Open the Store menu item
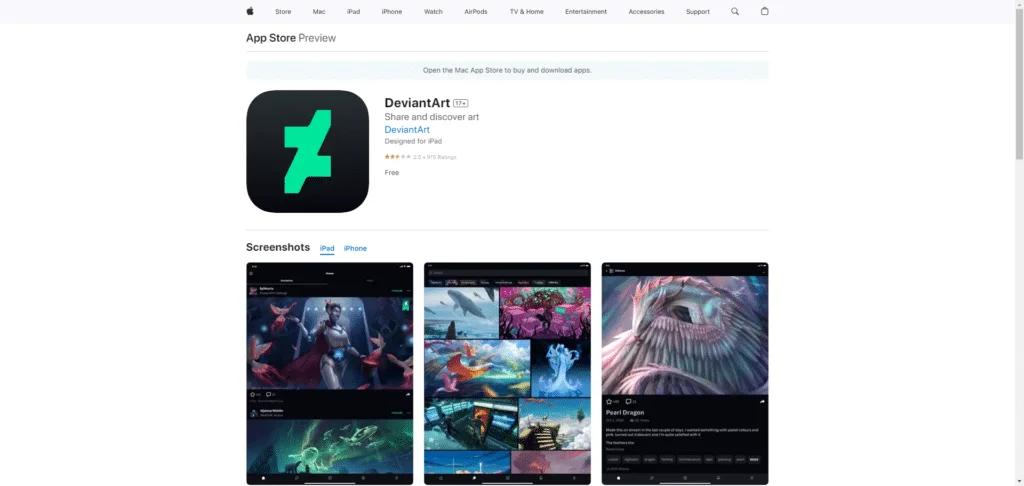The width and height of the screenshot is (1024, 486). click(x=283, y=12)
